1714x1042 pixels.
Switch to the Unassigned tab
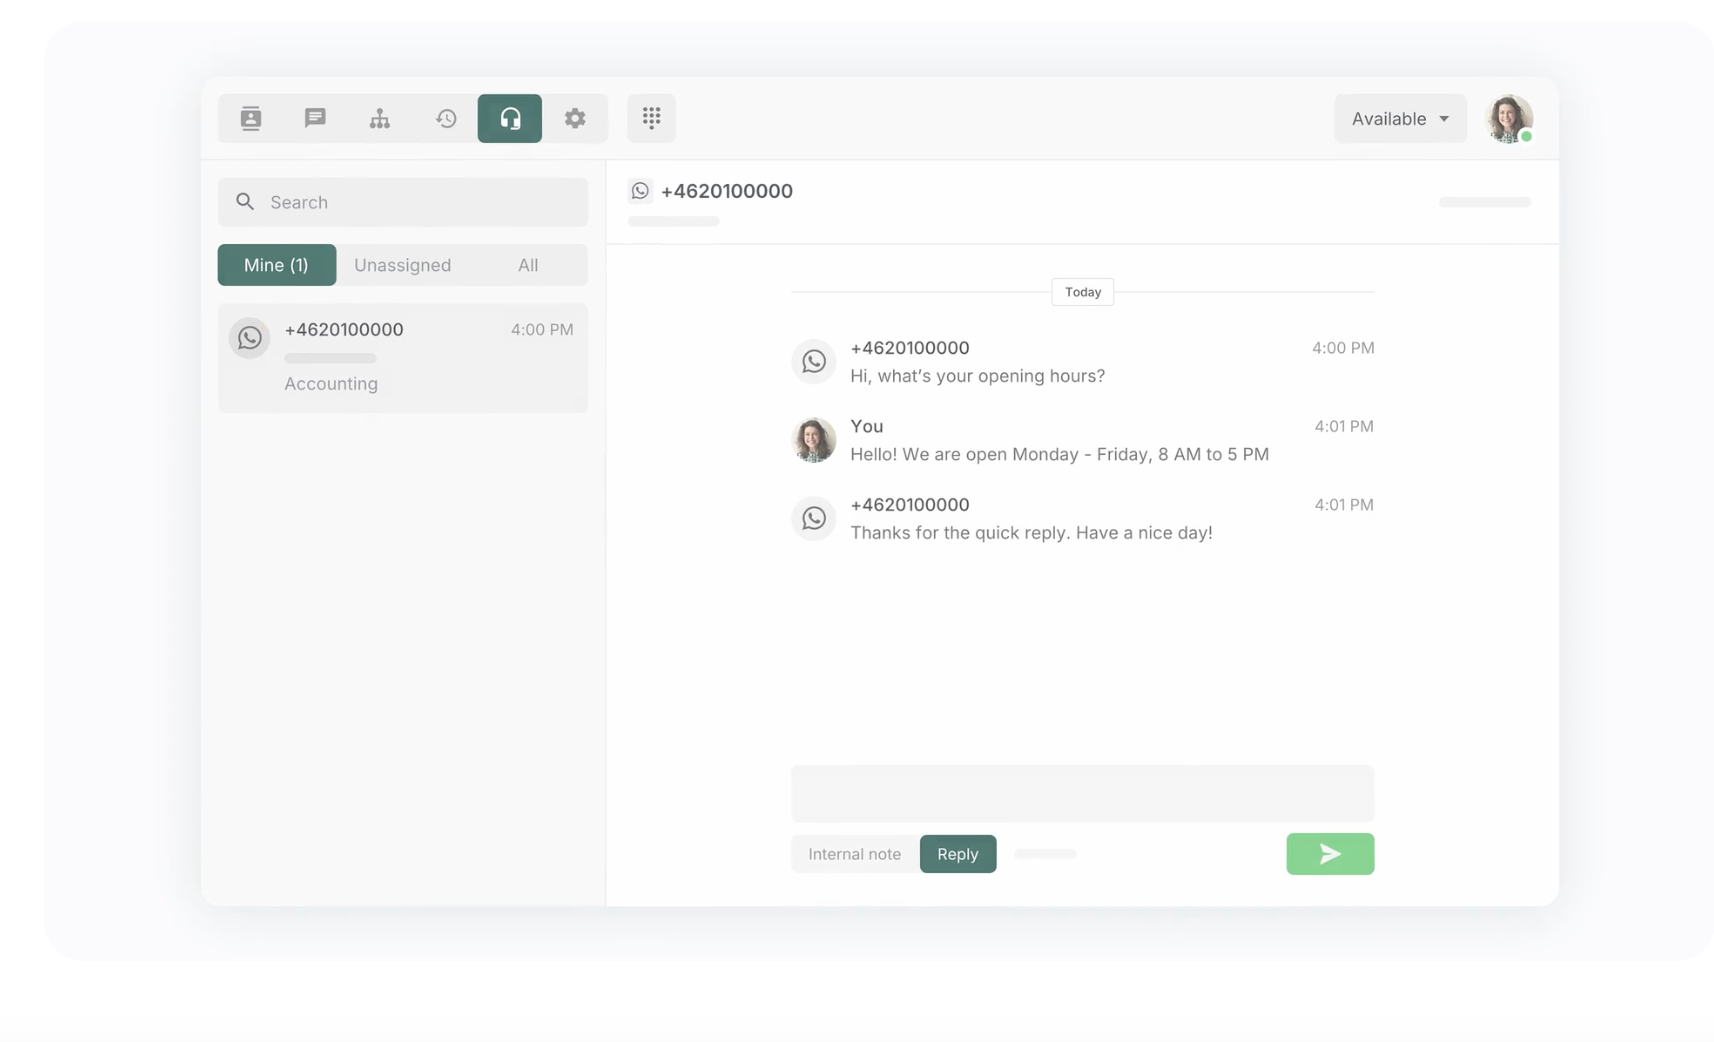(x=402, y=265)
